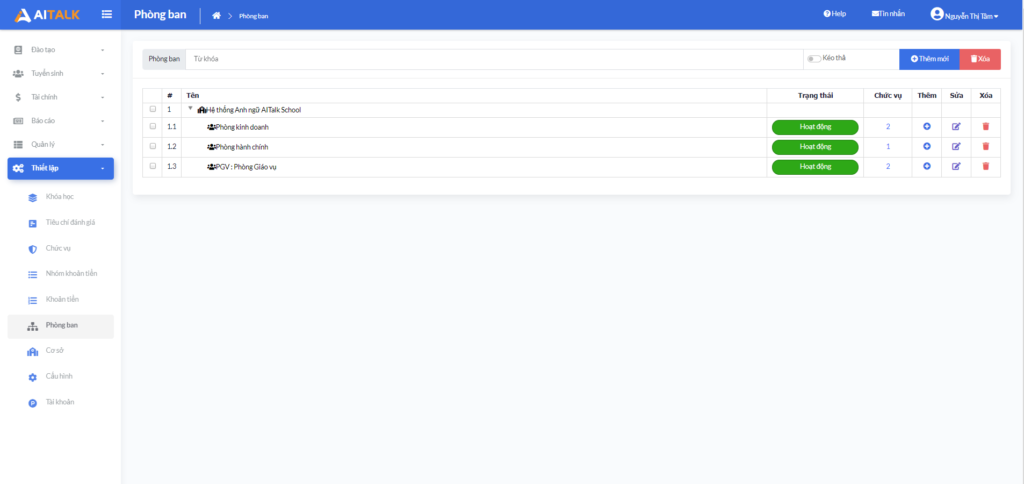Viewport: 1024px width, 484px height.
Task: Delete the PGV : Phòng Giáo vụ row
Action: [985, 166]
